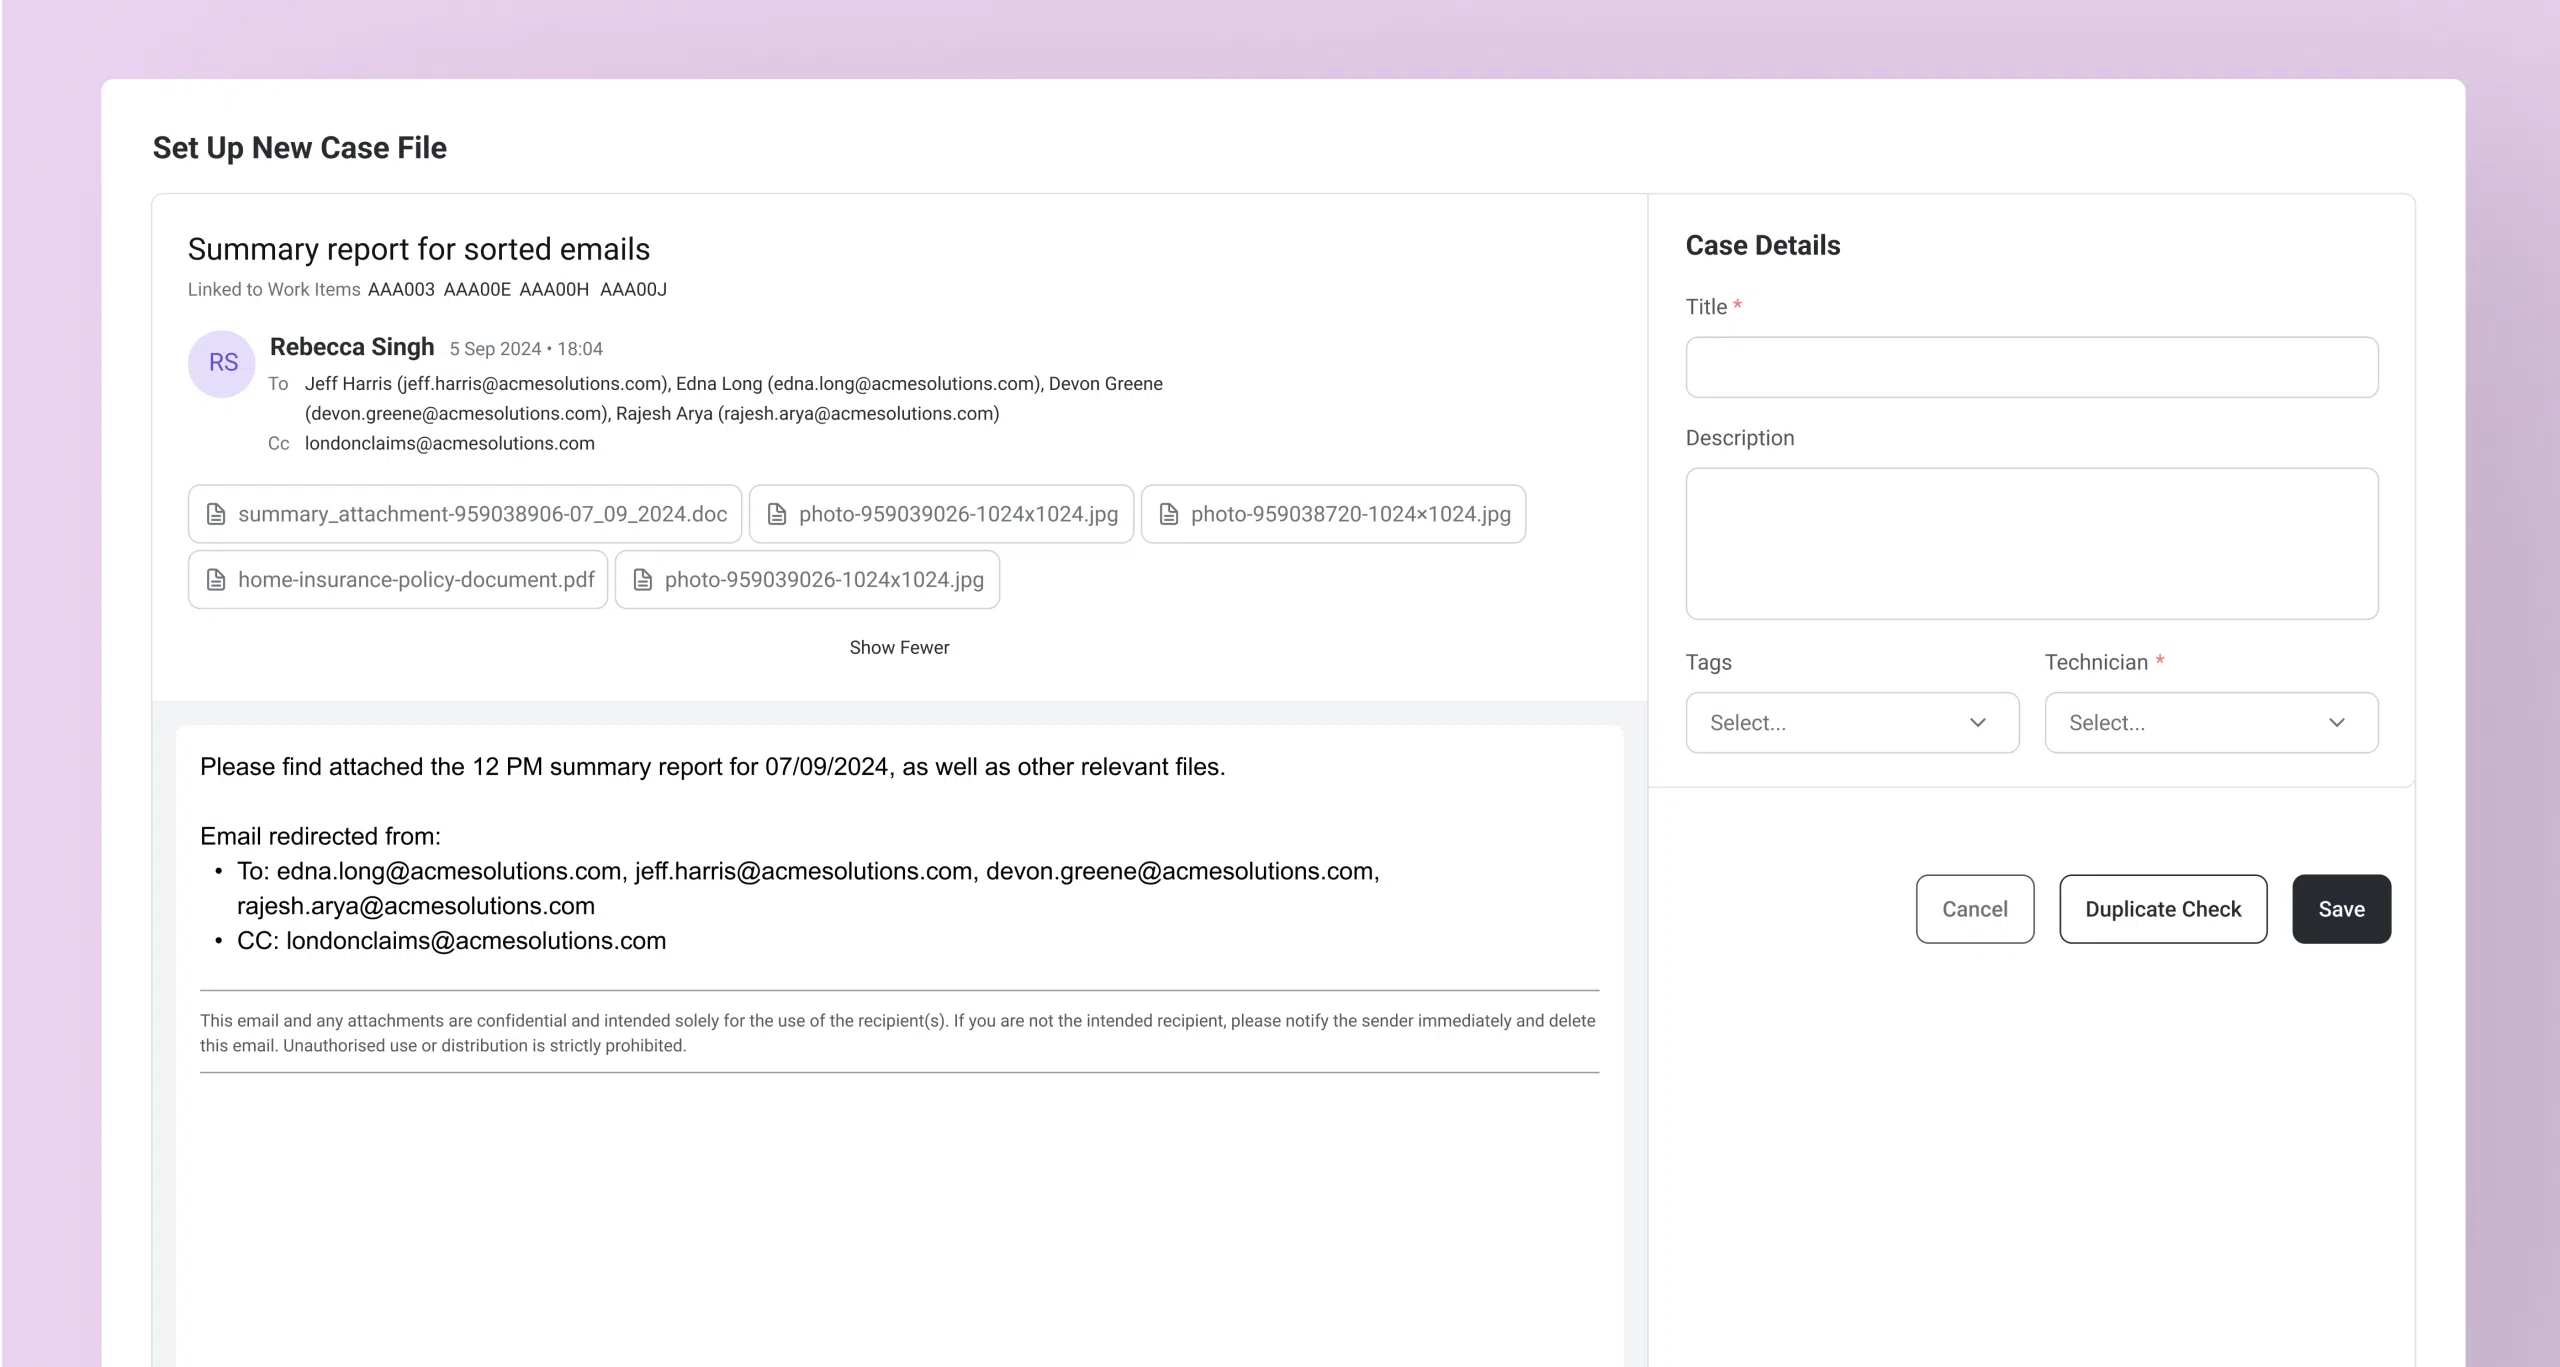Focus the Title input field
This screenshot has height=1367, width=2560.
pos(2031,367)
